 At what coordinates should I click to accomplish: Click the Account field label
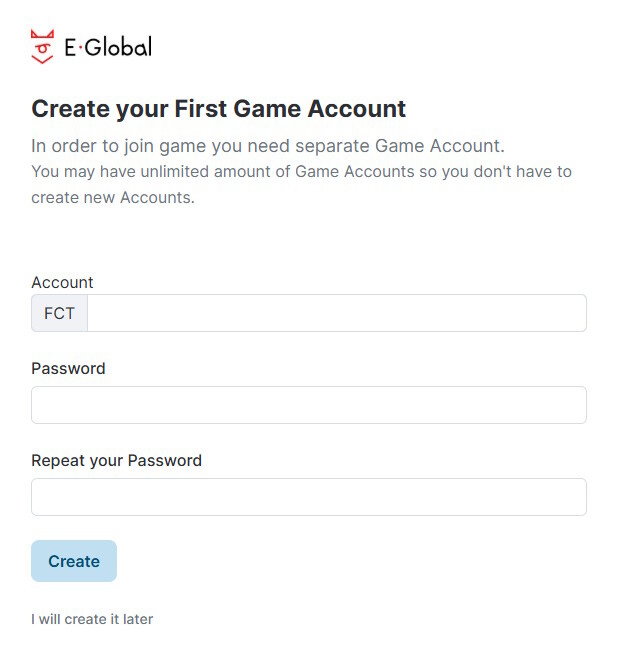tap(62, 283)
